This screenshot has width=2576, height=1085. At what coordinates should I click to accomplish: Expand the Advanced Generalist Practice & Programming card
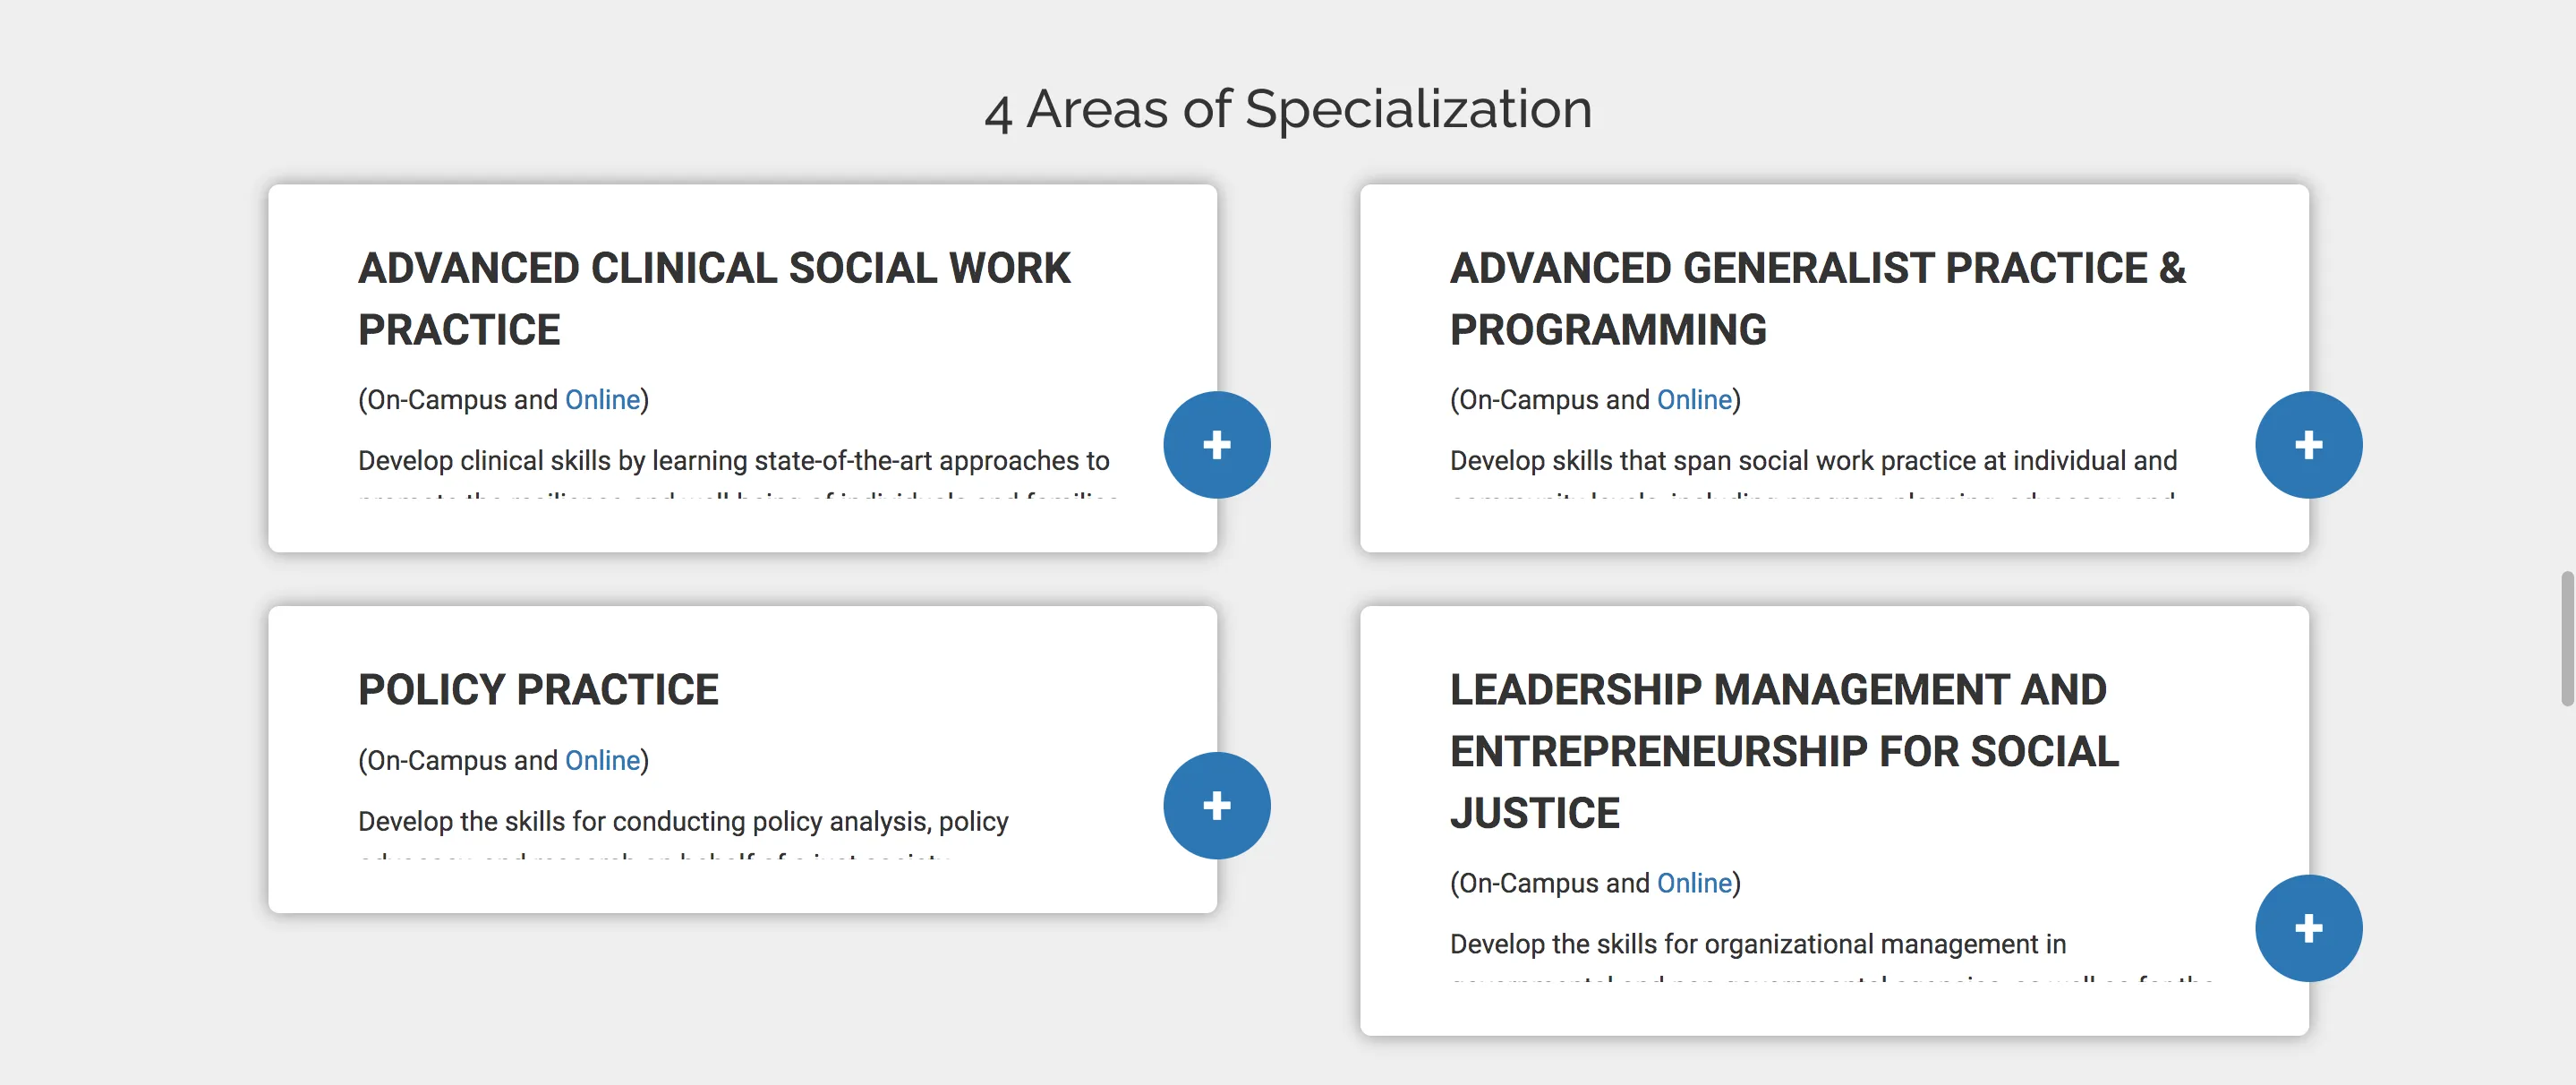pyautogui.click(x=2308, y=445)
